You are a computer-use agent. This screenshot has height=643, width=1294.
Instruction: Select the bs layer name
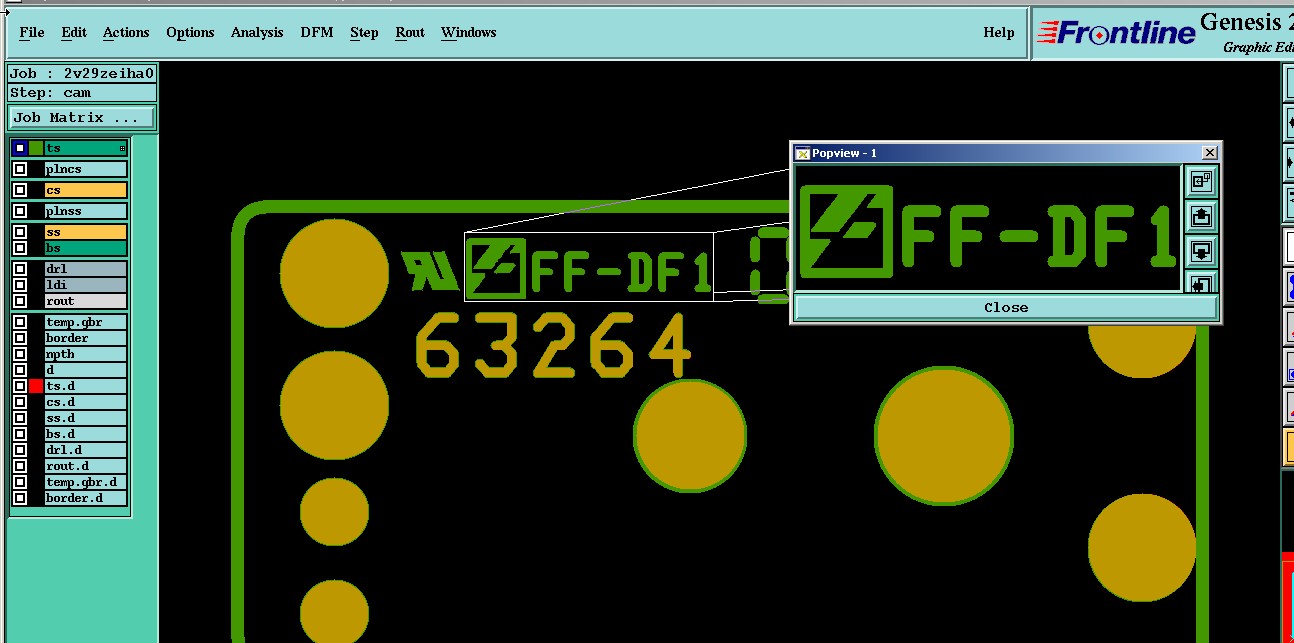86,248
